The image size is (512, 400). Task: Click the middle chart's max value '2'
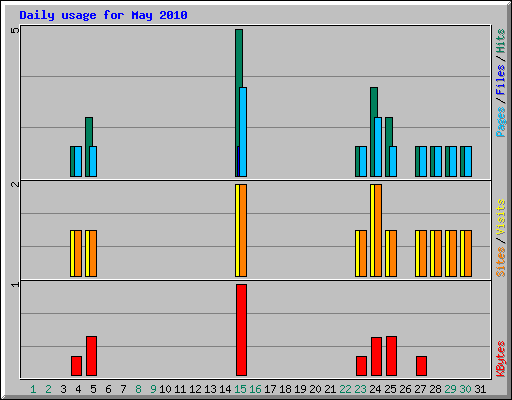coord(15,184)
